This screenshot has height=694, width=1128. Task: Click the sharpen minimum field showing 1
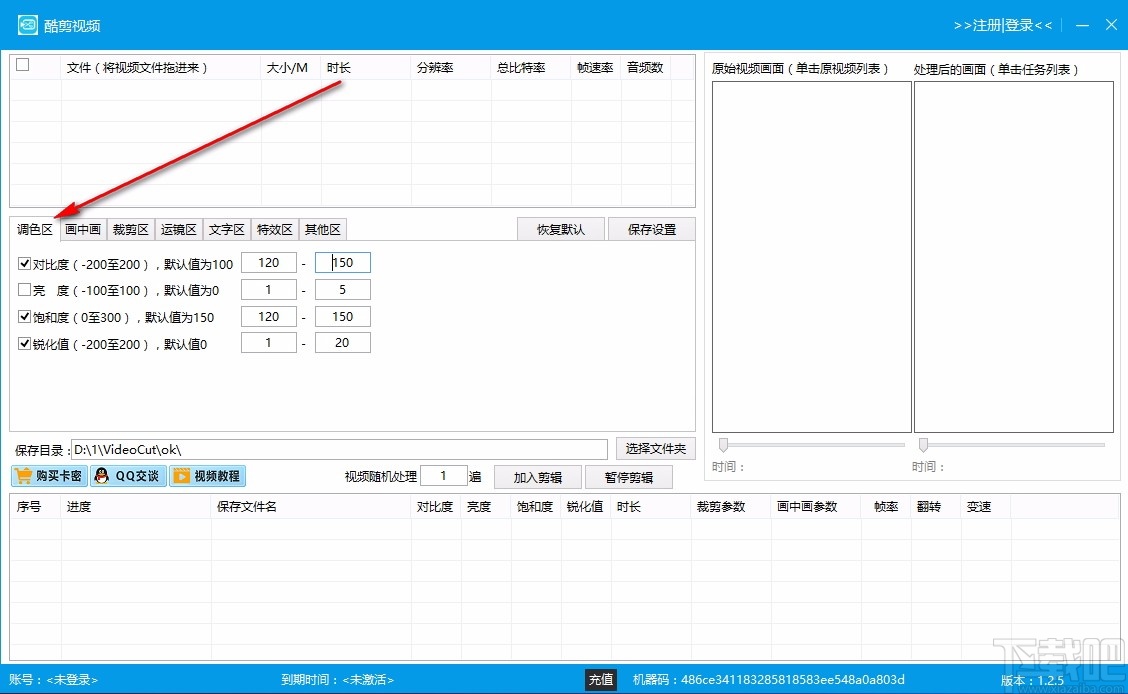268,343
